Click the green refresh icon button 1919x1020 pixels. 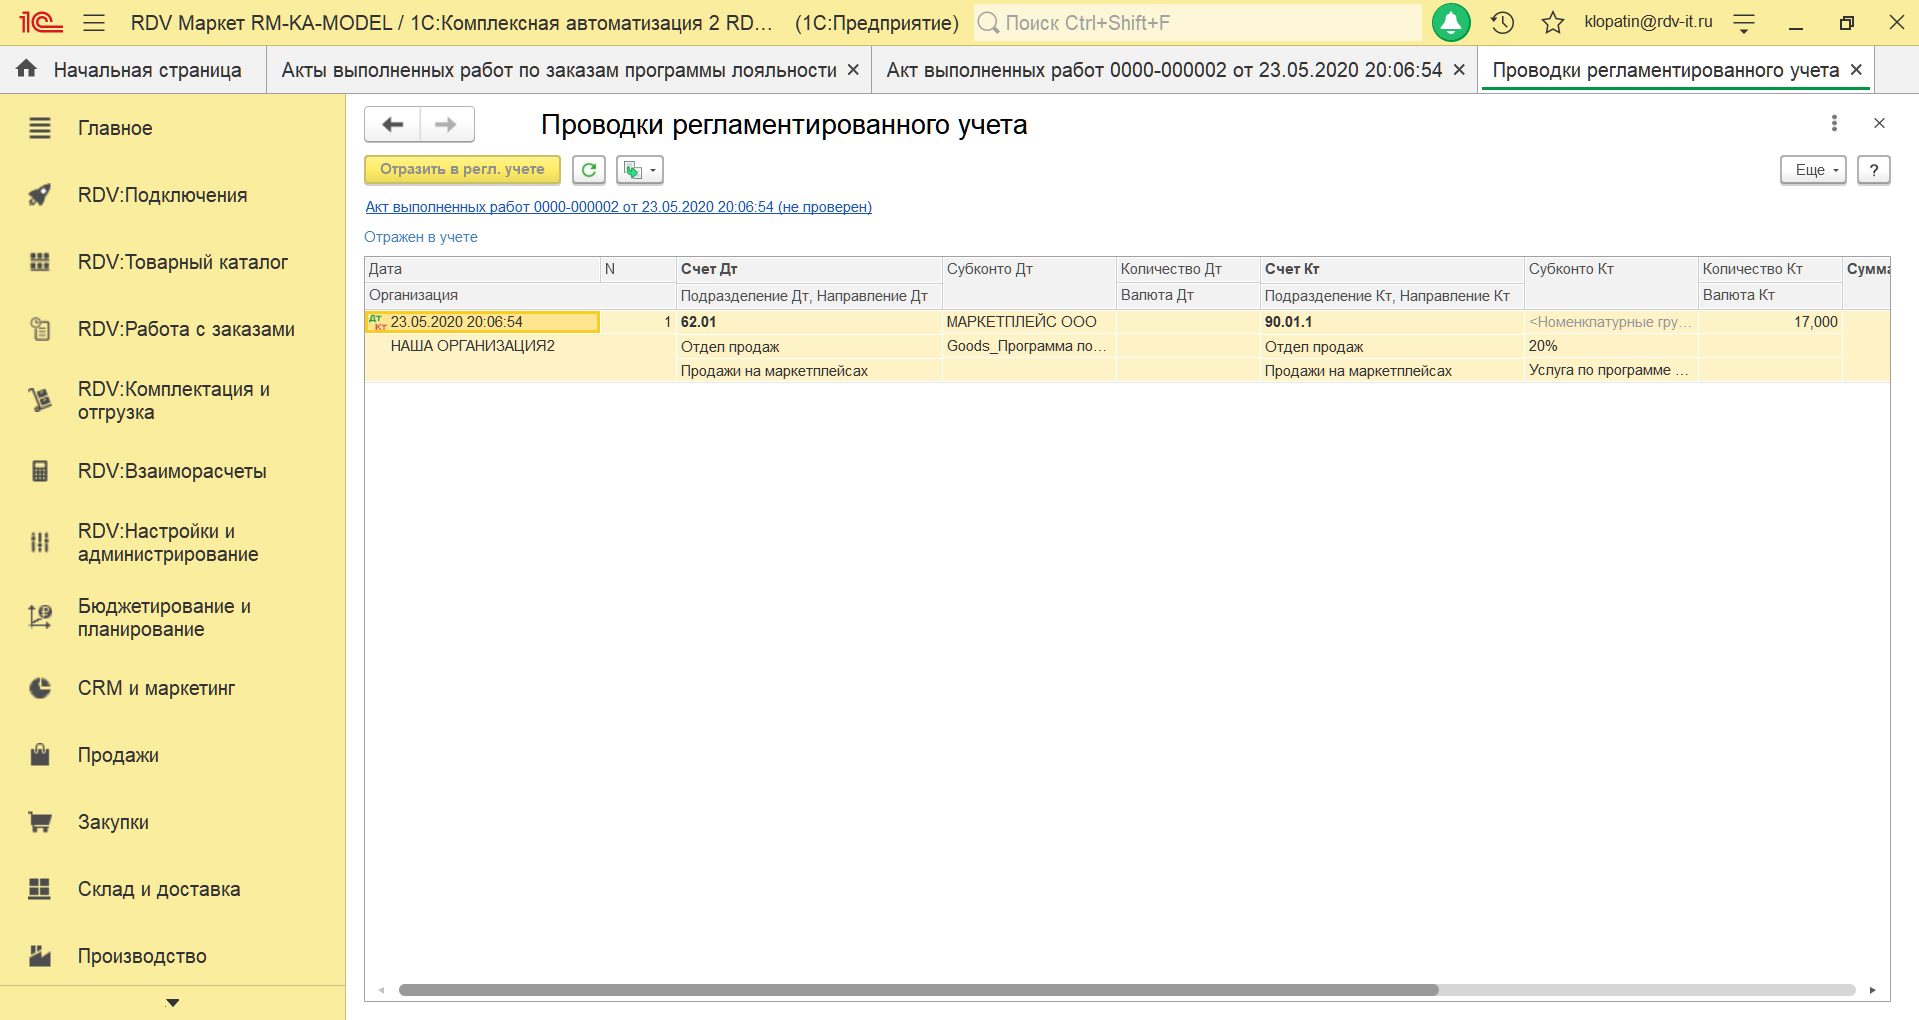[589, 170]
